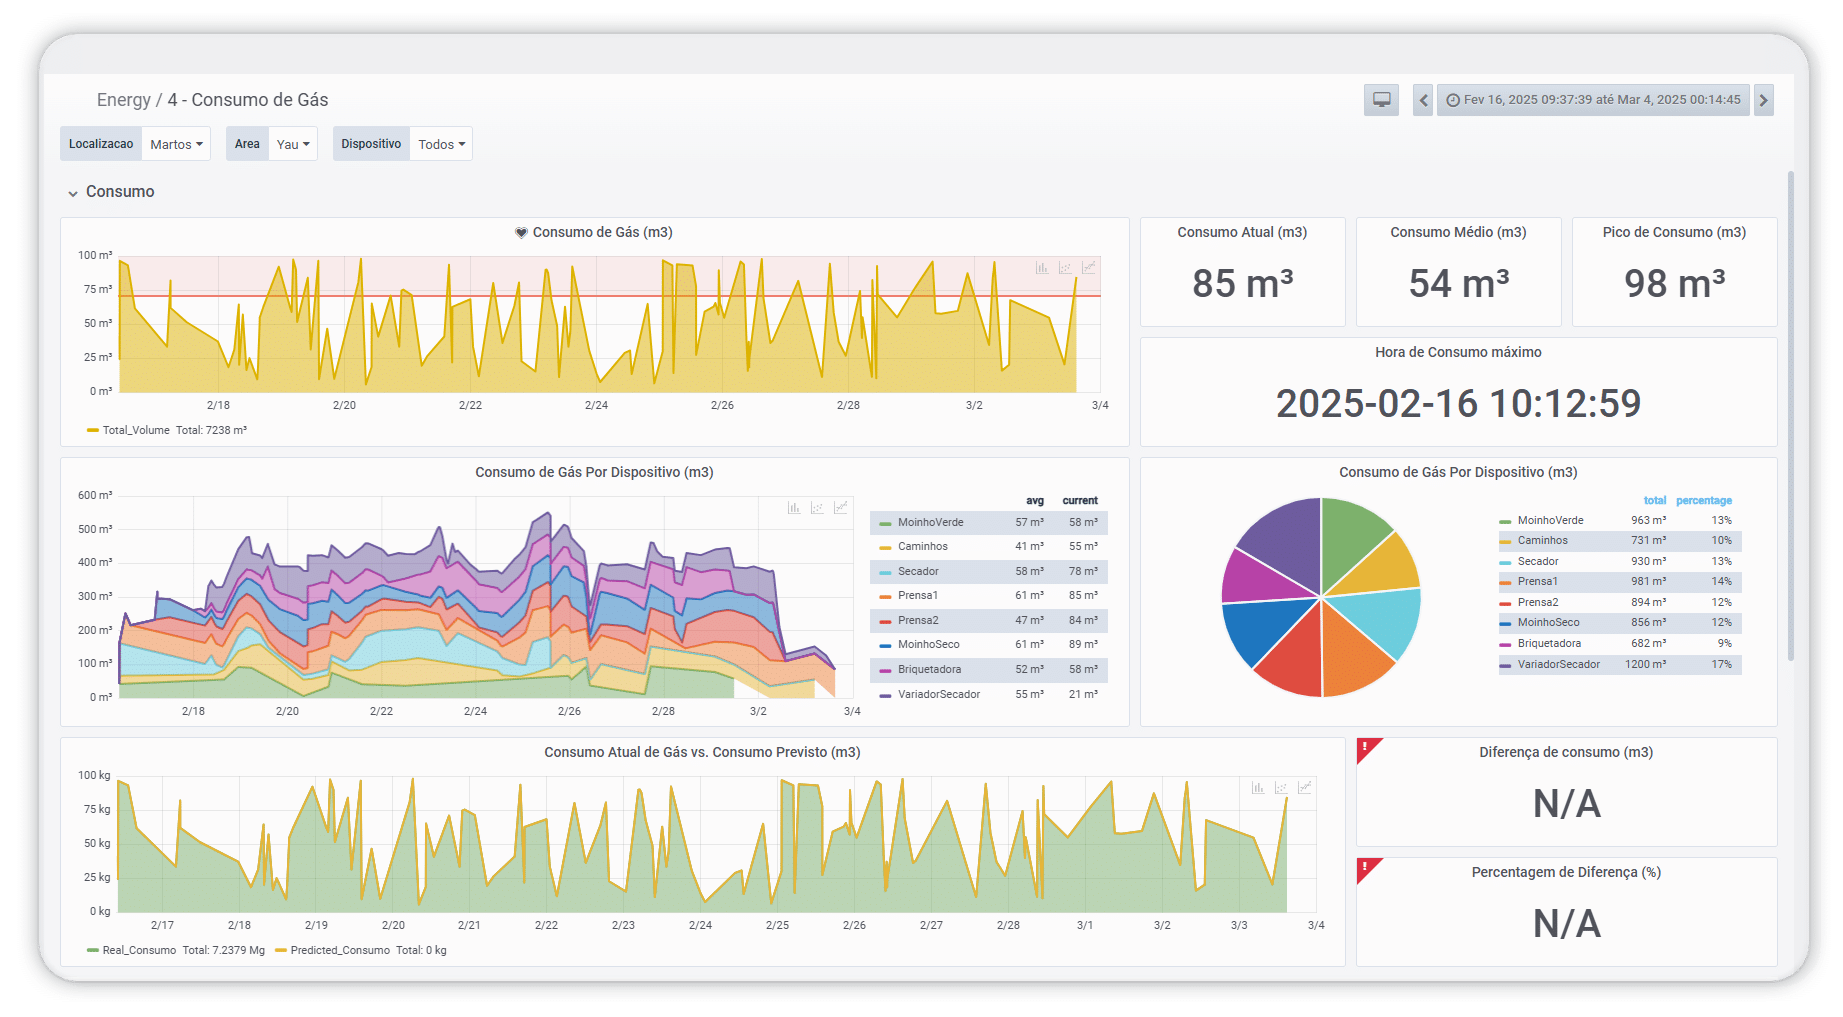Open the Localizacao Martos dropdown

pos(176,144)
